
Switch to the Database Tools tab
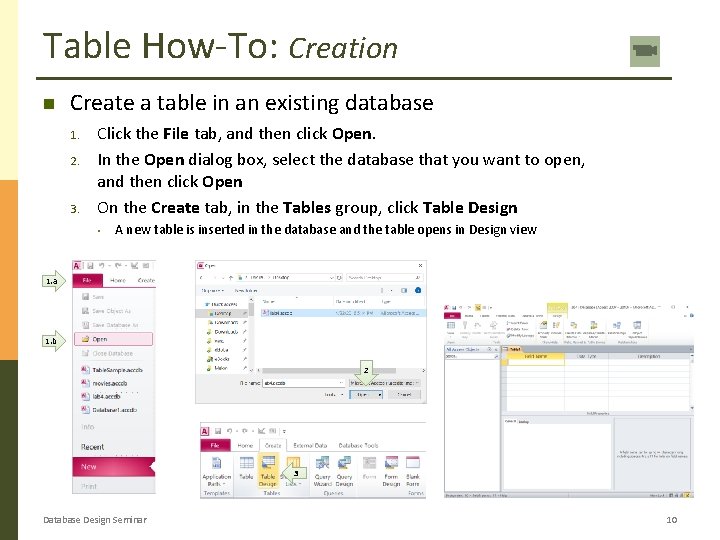click(358, 445)
